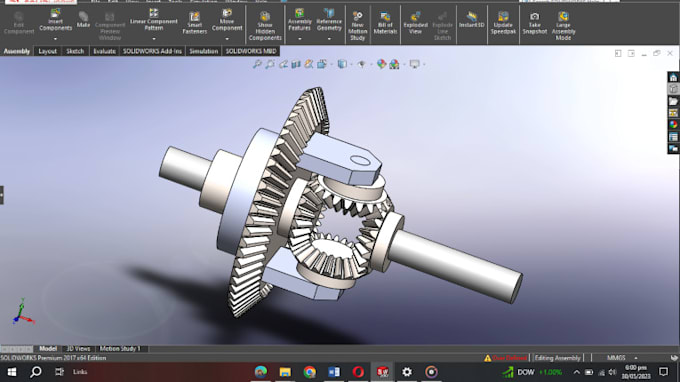Click the Instant3D tool

tap(471, 20)
